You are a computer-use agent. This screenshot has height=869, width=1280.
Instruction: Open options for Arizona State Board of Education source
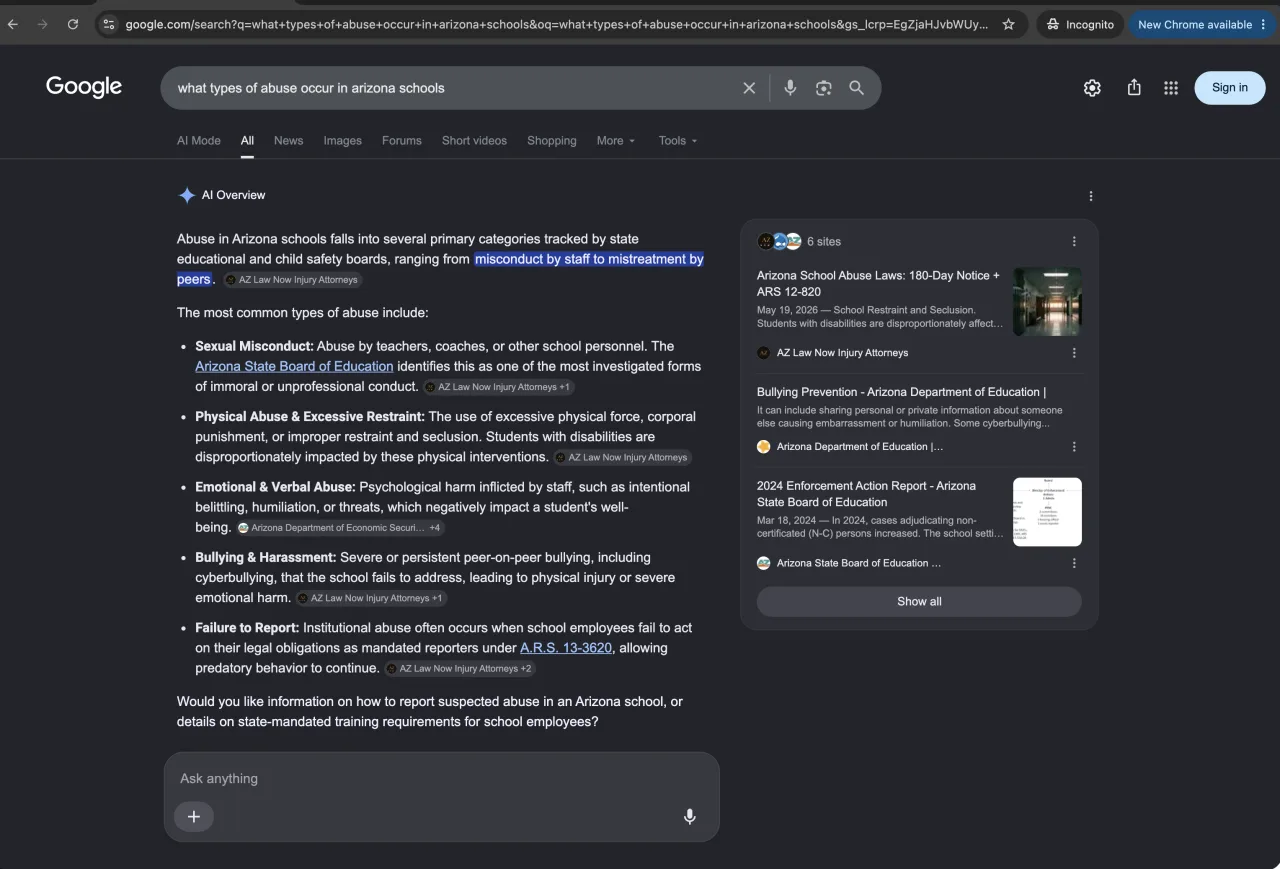[x=1074, y=563]
